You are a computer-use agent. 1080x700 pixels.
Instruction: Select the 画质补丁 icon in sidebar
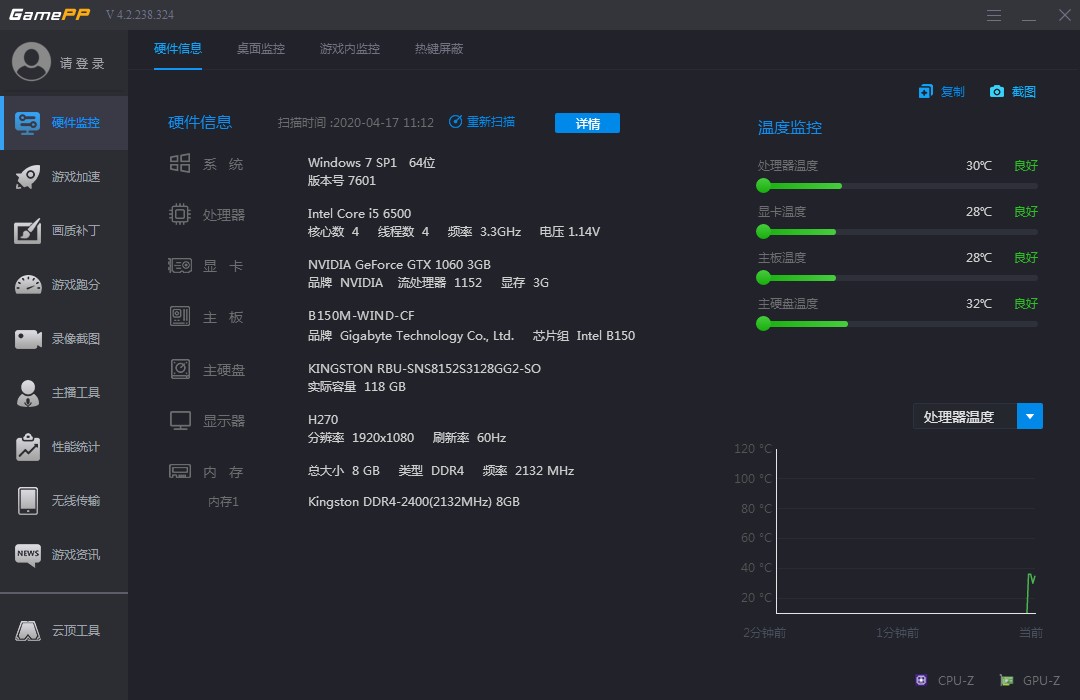coord(28,231)
